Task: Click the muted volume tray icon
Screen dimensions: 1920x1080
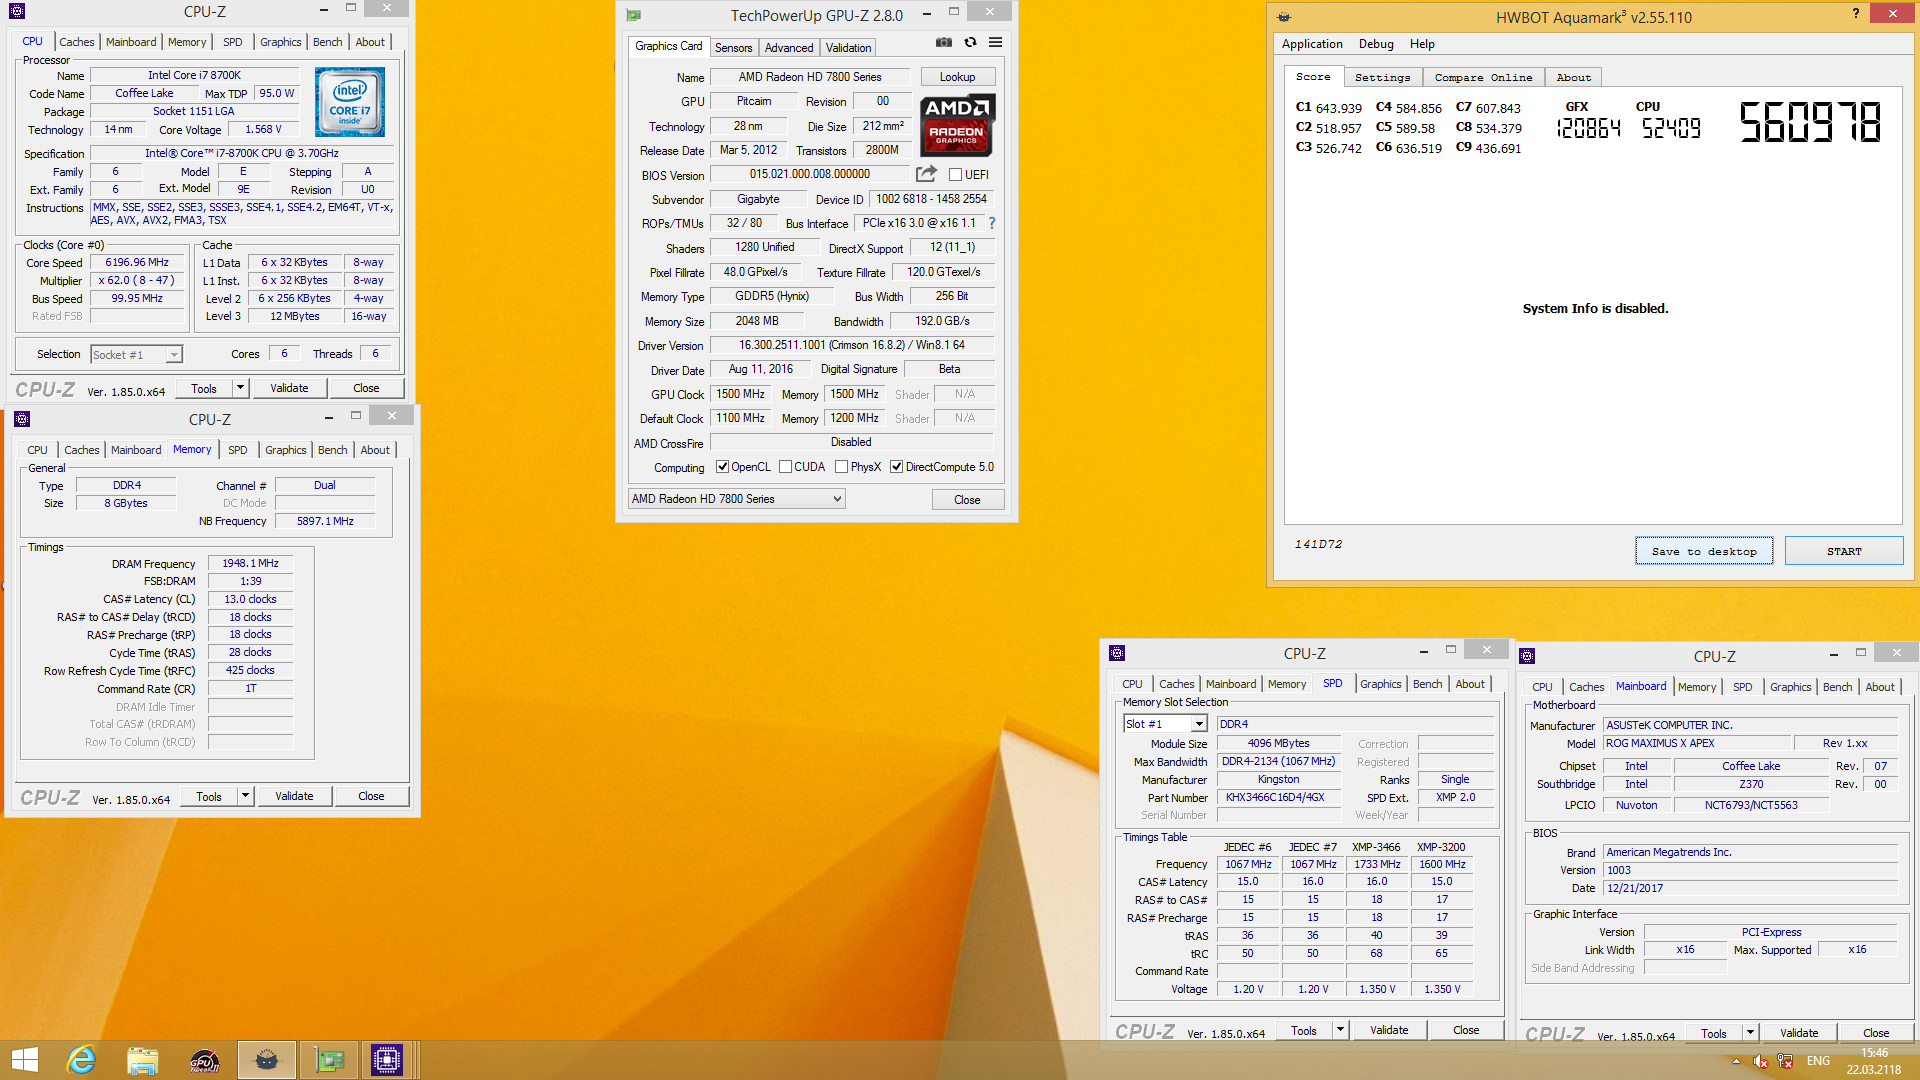Action: [1761, 1061]
